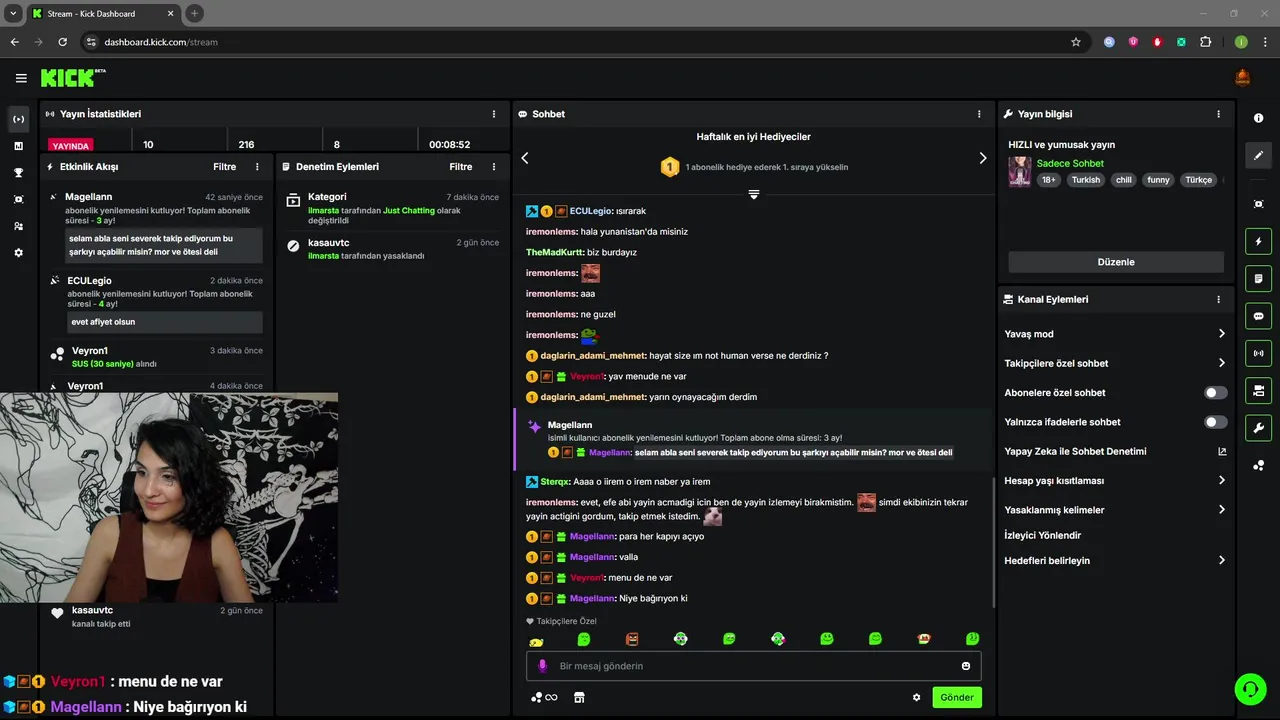The image size is (1280, 720).
Task: Open the settings gear in left sidebar
Action: (x=18, y=253)
